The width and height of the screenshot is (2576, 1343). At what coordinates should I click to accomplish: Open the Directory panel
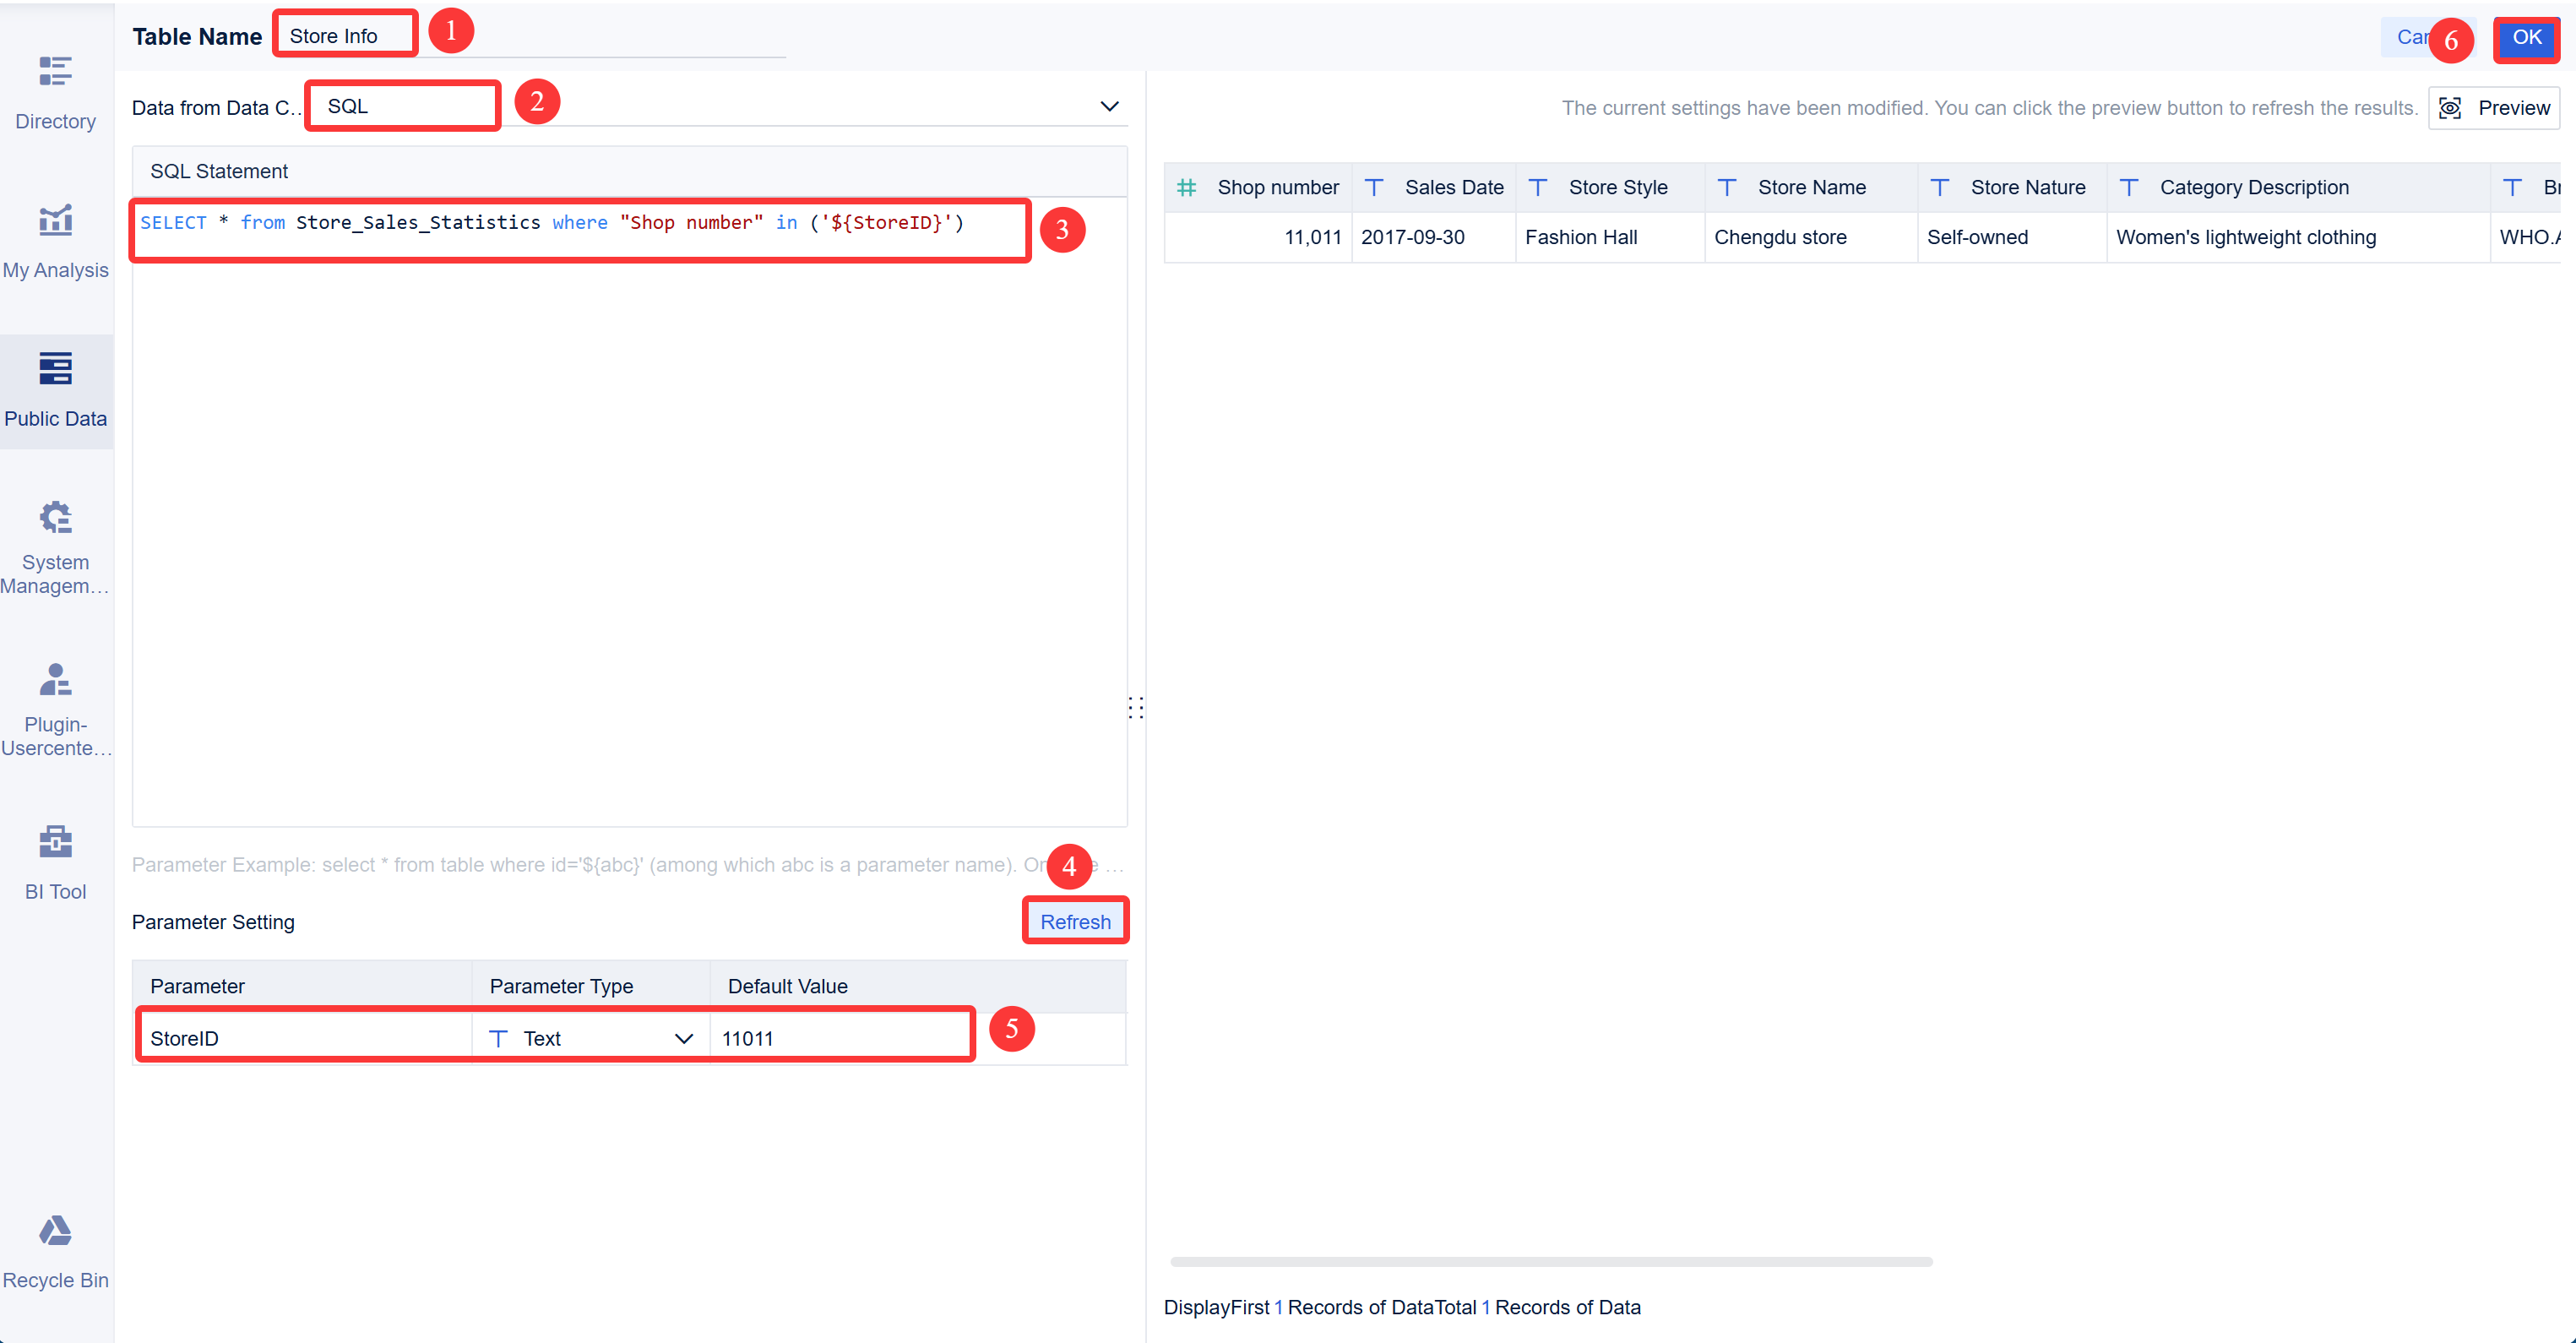pos(55,90)
